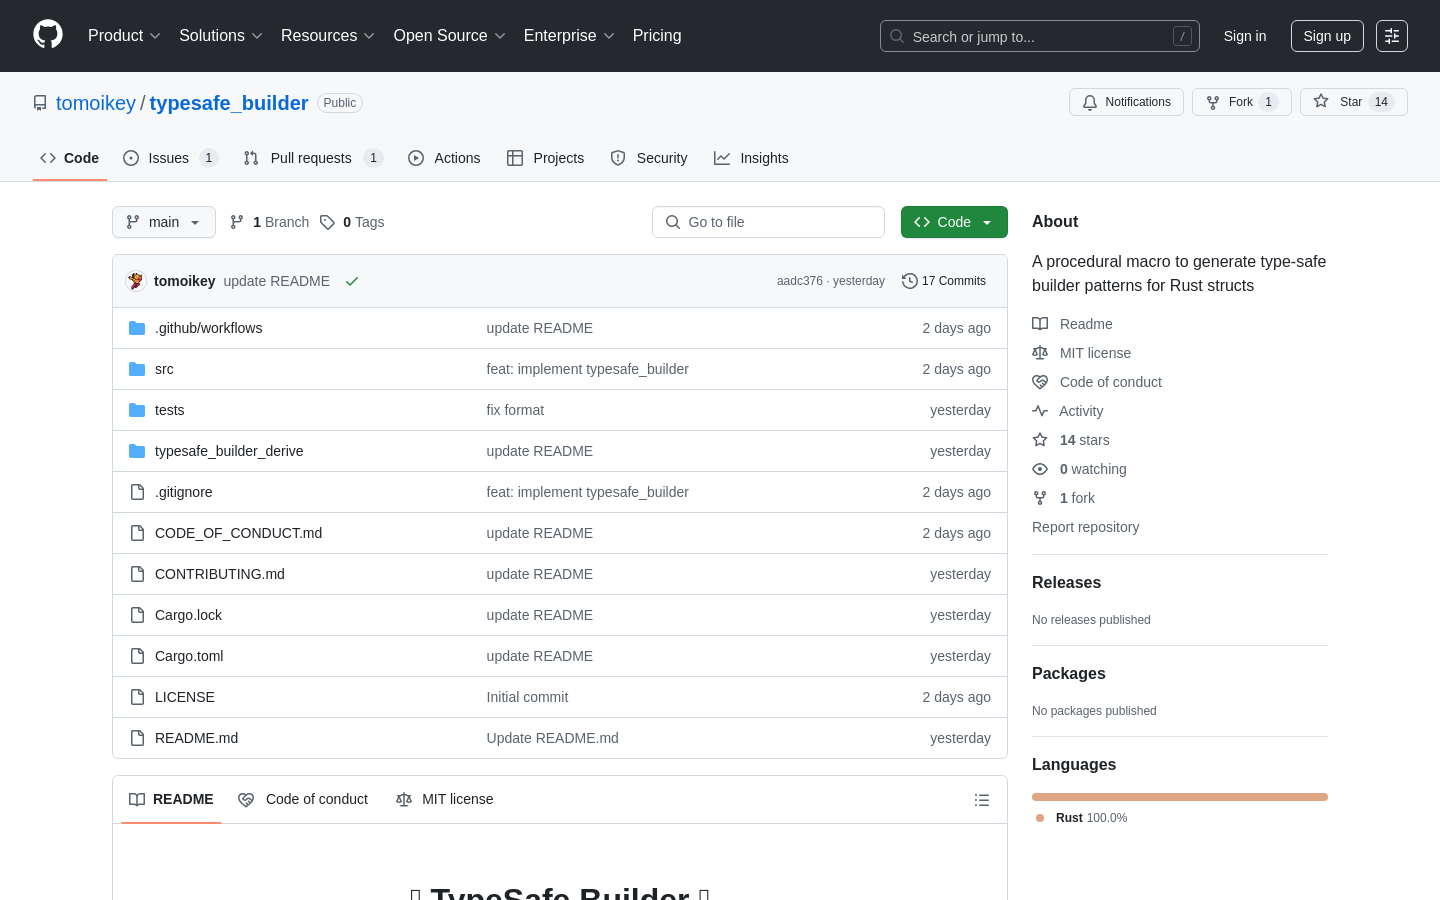Open the GitHub homepage logo
Viewport: 1440px width, 900px height.
(x=48, y=35)
